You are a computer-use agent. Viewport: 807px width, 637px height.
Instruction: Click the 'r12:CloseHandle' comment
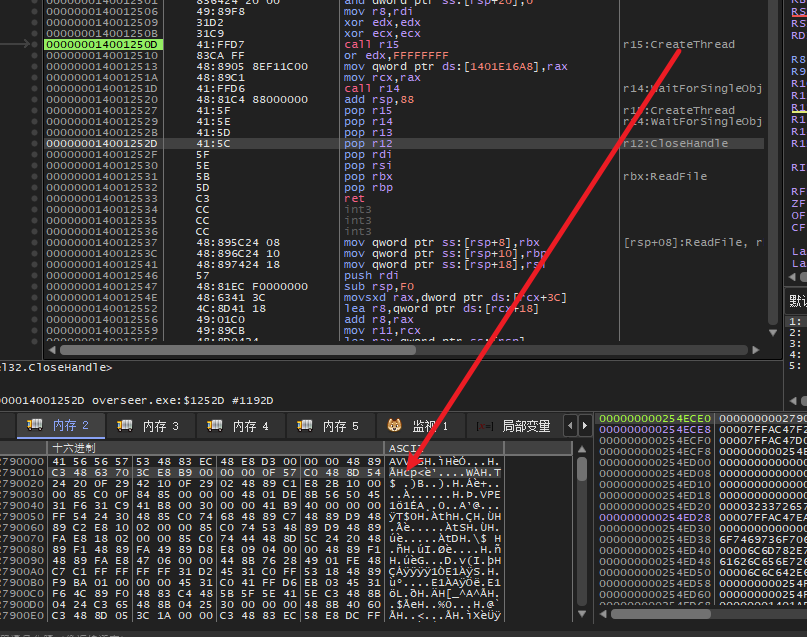pyautogui.click(x=675, y=144)
